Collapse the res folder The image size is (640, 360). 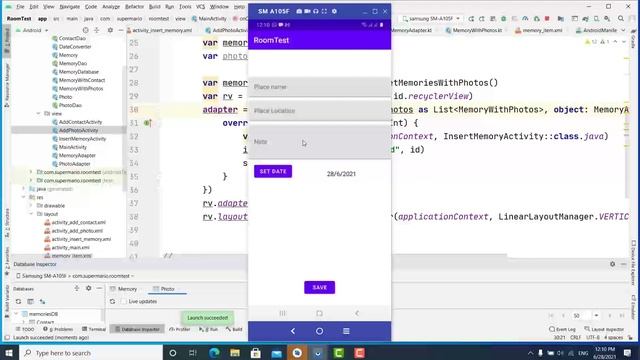(23, 197)
